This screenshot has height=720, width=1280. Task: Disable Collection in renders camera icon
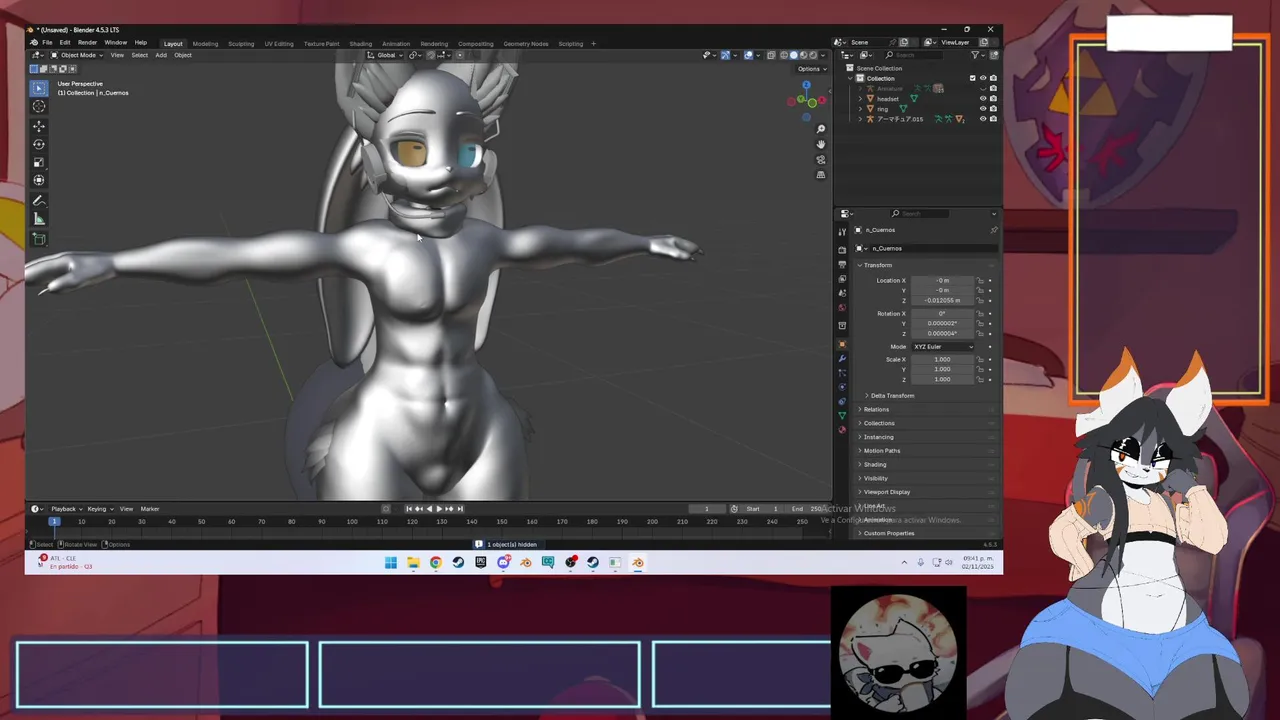[x=992, y=78]
